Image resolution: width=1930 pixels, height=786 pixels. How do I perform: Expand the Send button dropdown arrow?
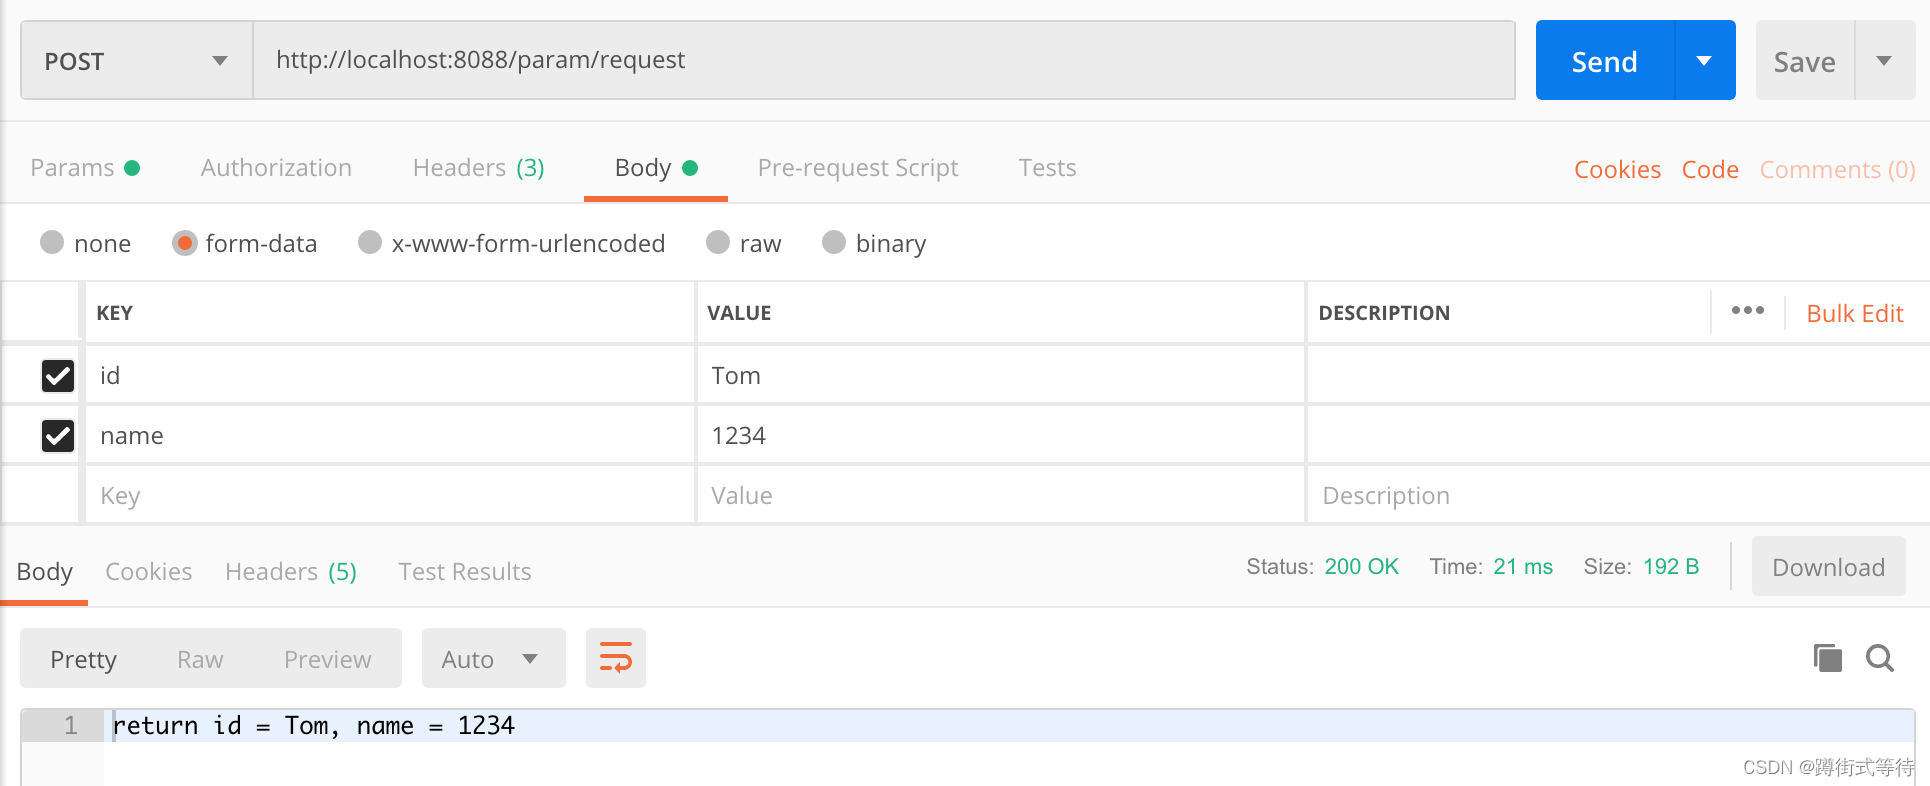pyautogui.click(x=1705, y=61)
